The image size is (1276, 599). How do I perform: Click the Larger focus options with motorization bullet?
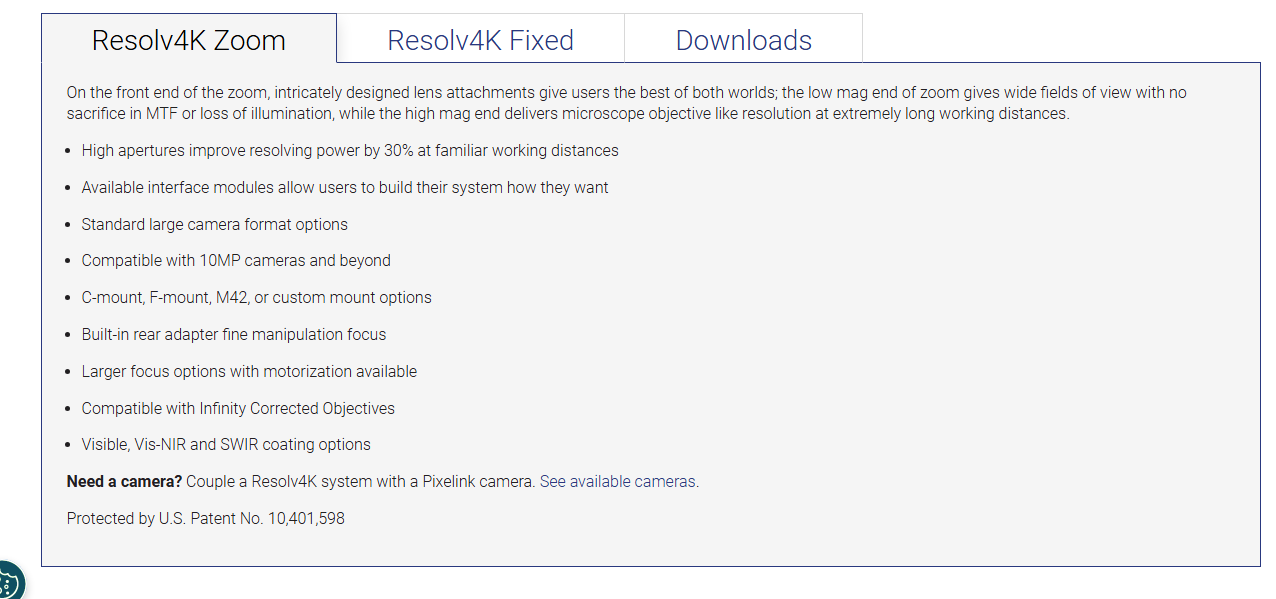point(249,371)
